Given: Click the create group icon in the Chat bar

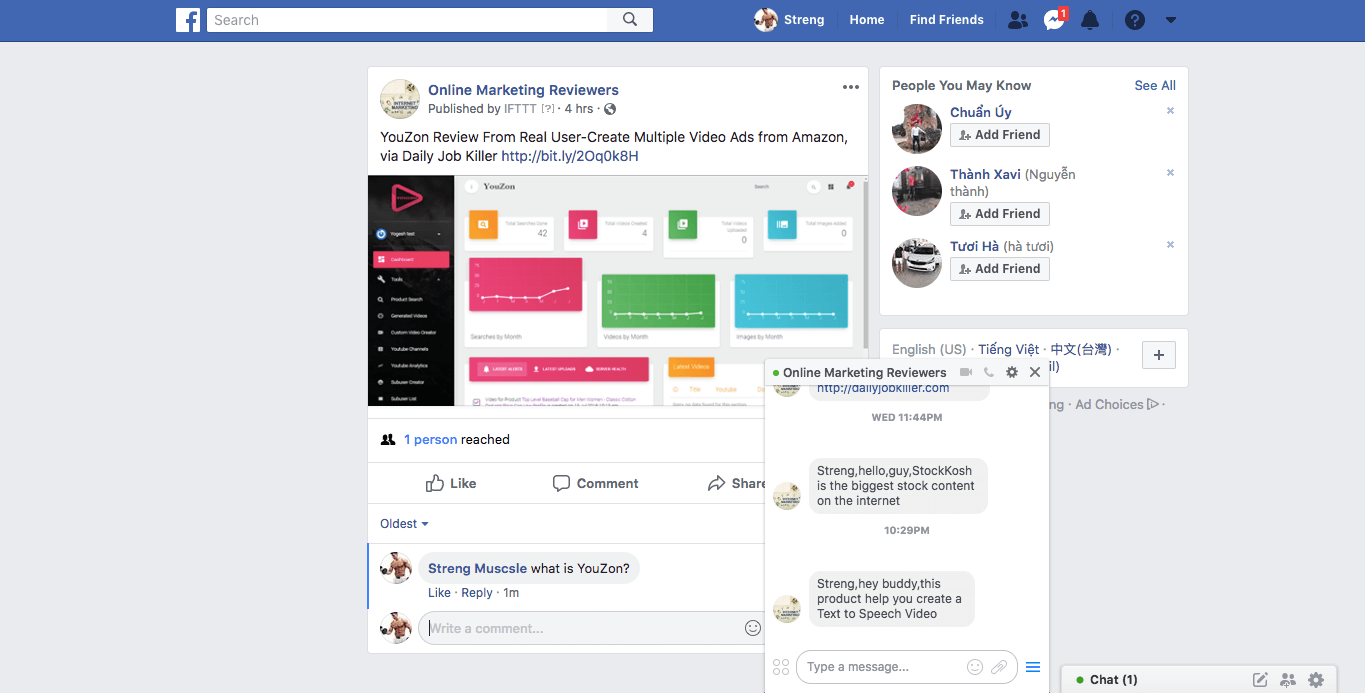Looking at the screenshot, I should point(1288,680).
